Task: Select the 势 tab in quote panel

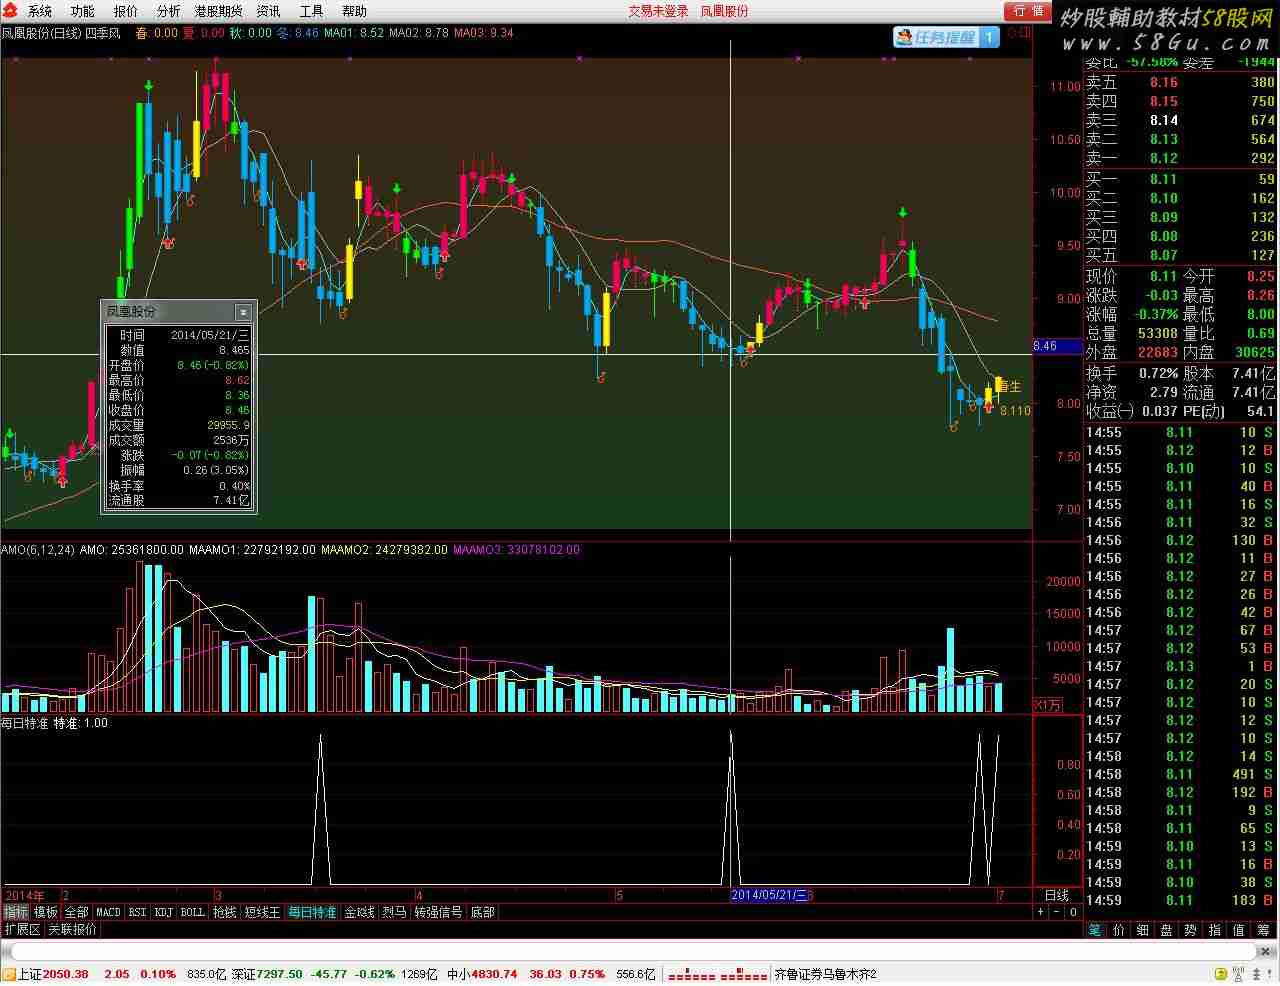Action: [x=1191, y=930]
